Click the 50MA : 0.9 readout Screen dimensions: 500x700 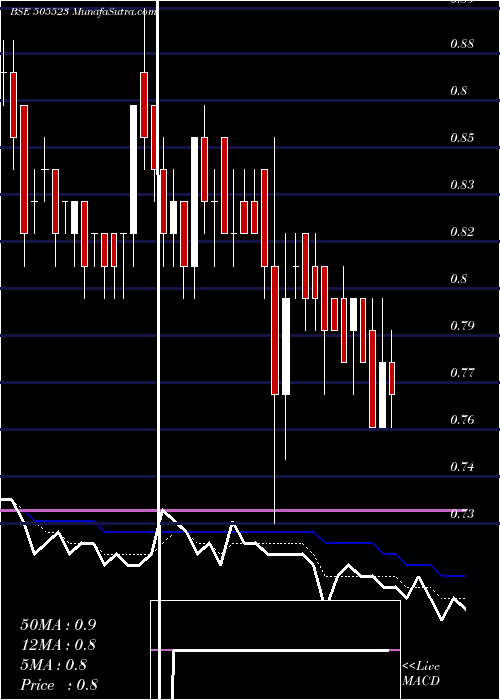(x=58, y=625)
